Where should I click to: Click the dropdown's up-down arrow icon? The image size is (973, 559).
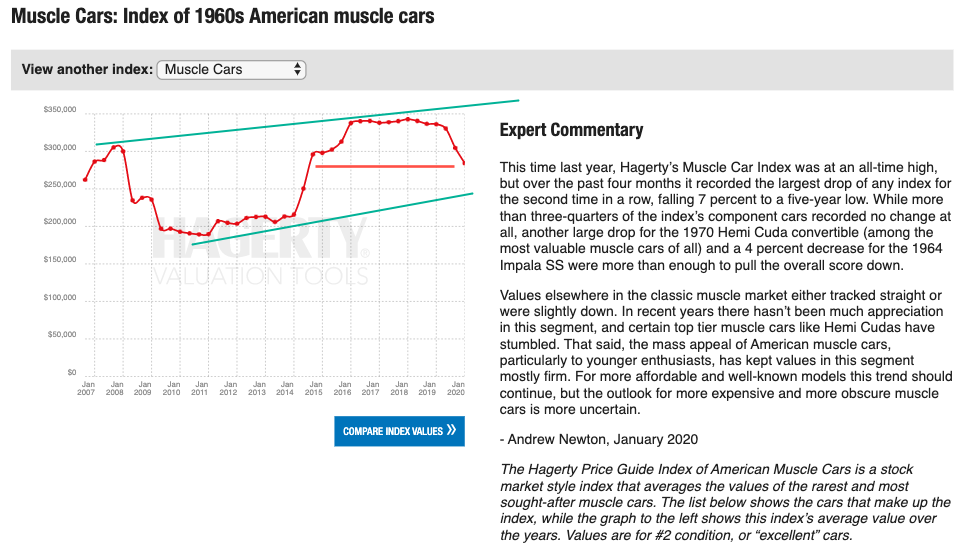pos(297,70)
